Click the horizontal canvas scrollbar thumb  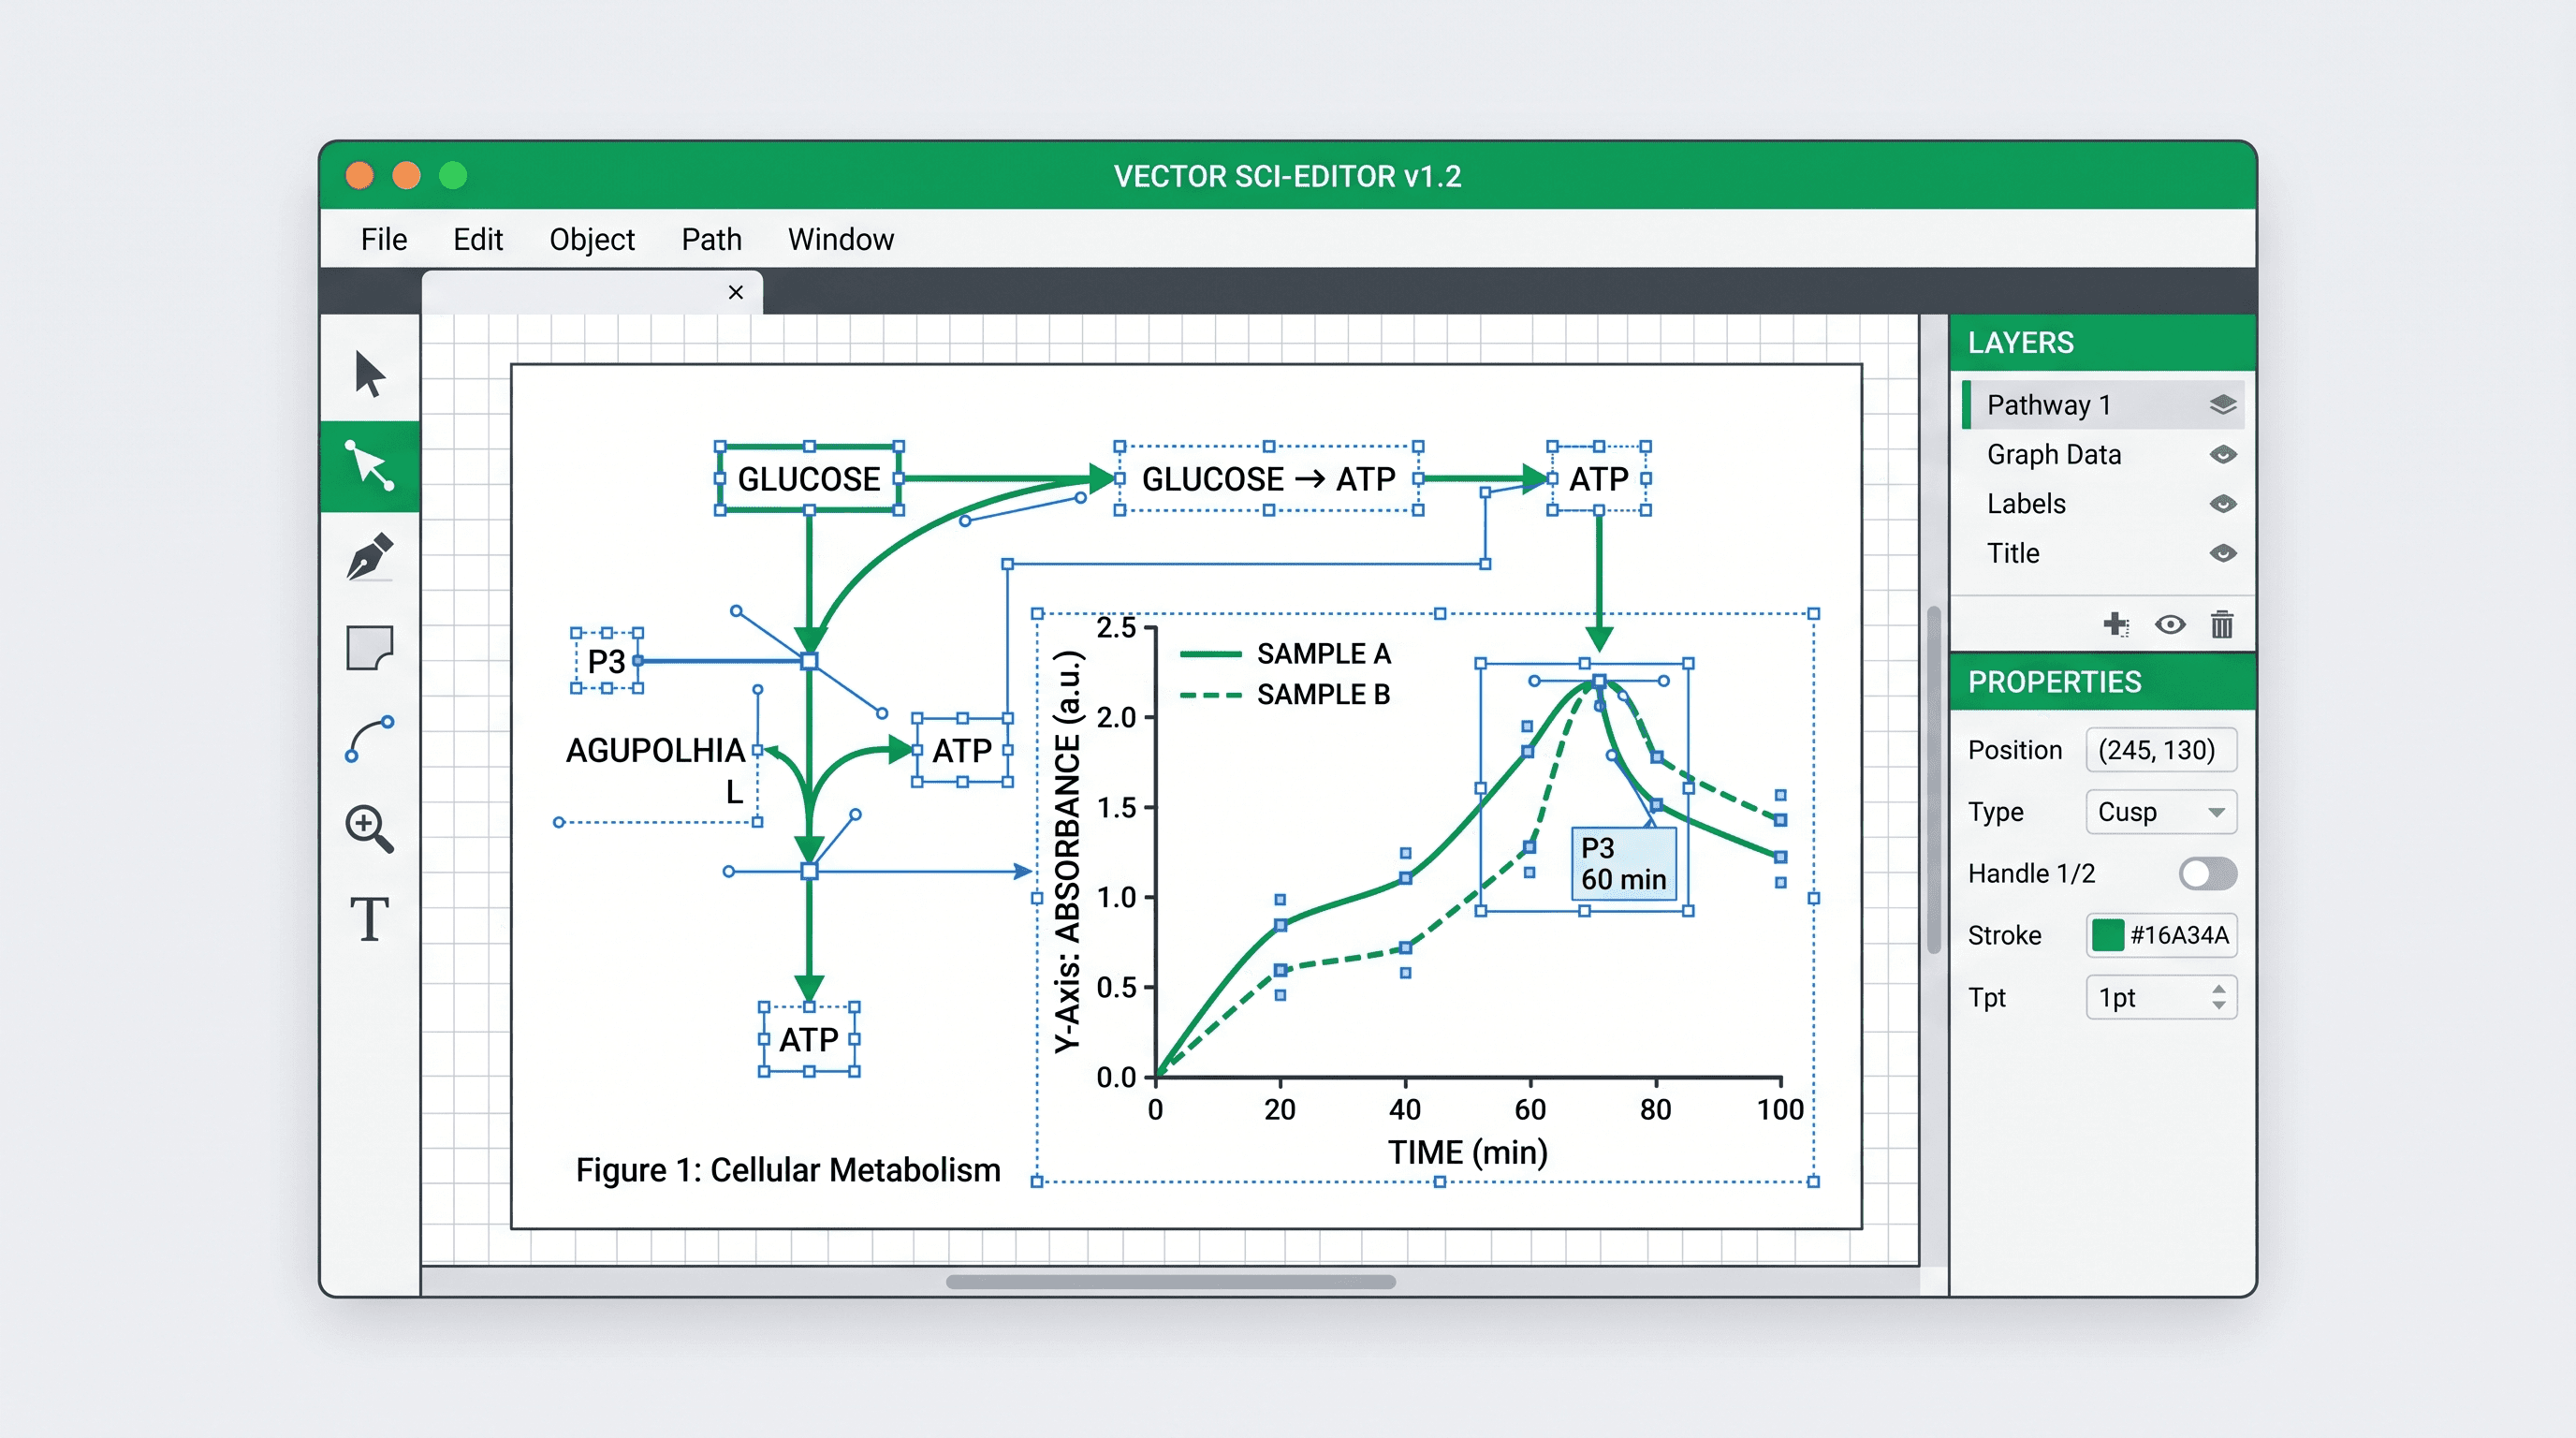(1170, 1283)
